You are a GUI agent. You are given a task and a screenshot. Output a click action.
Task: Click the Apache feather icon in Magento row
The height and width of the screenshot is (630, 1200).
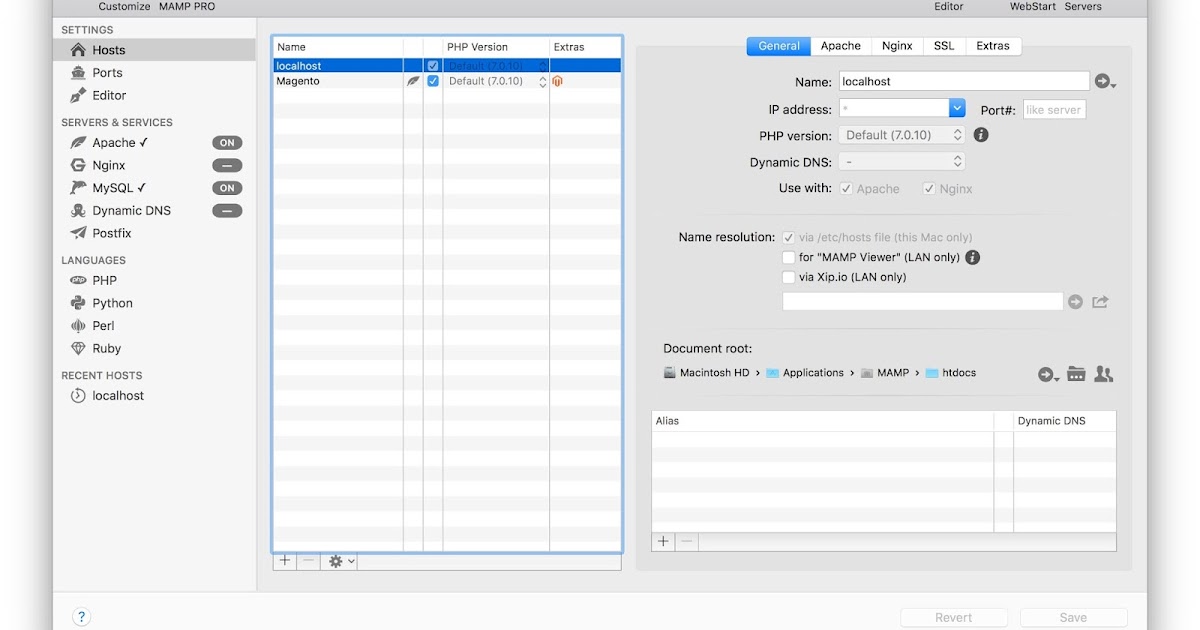(413, 81)
